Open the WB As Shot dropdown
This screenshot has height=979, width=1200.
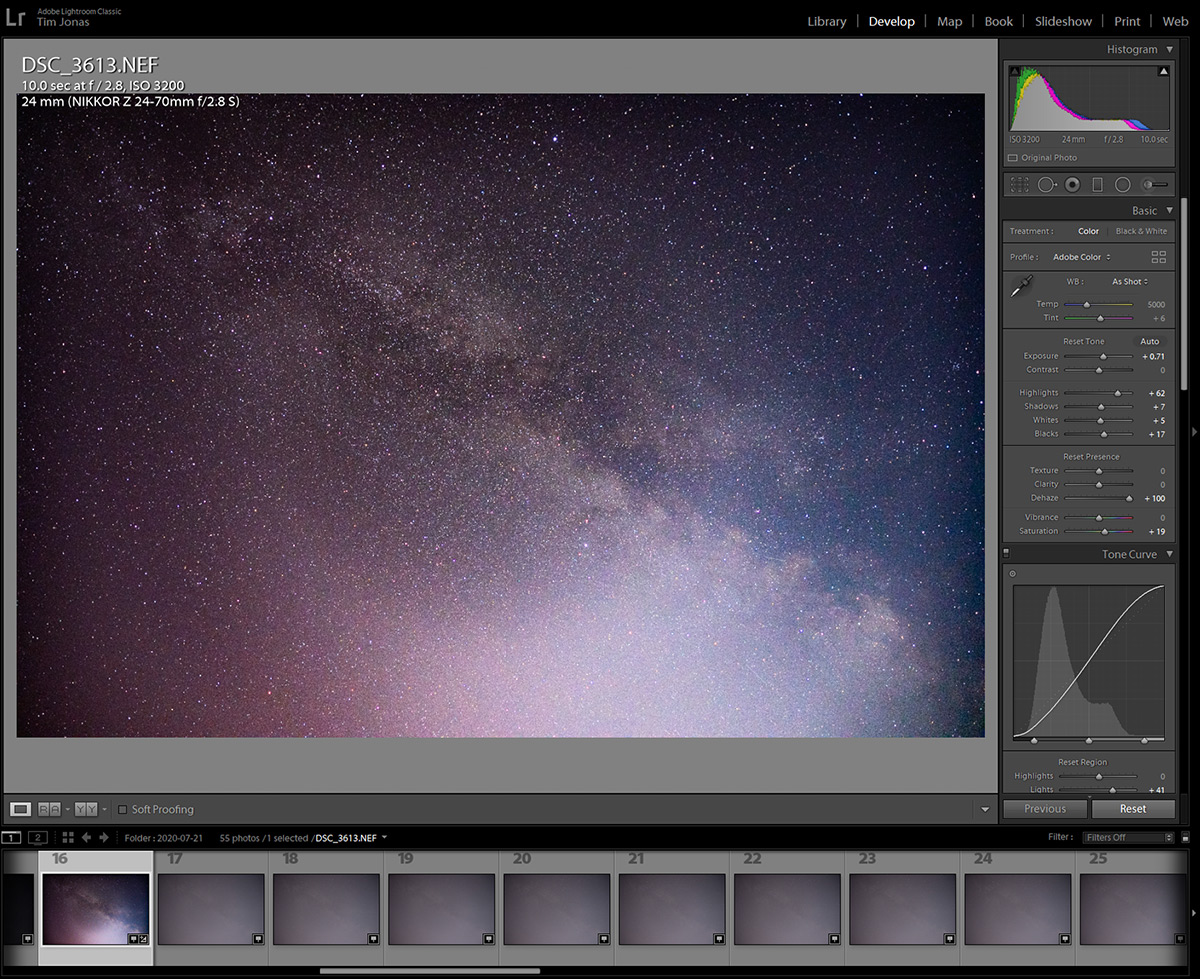1128,281
